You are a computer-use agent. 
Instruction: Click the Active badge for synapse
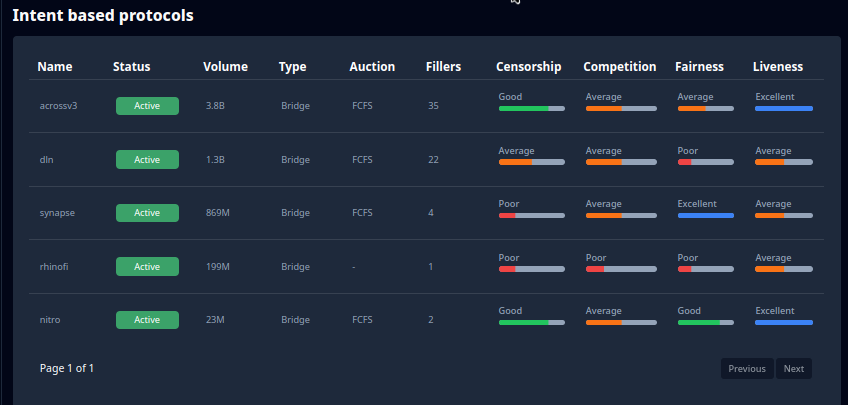click(147, 213)
